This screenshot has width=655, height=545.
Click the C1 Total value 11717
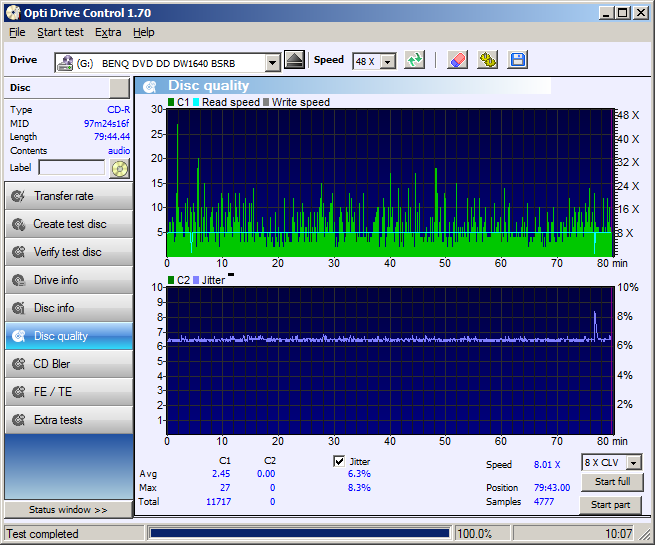pos(218,502)
